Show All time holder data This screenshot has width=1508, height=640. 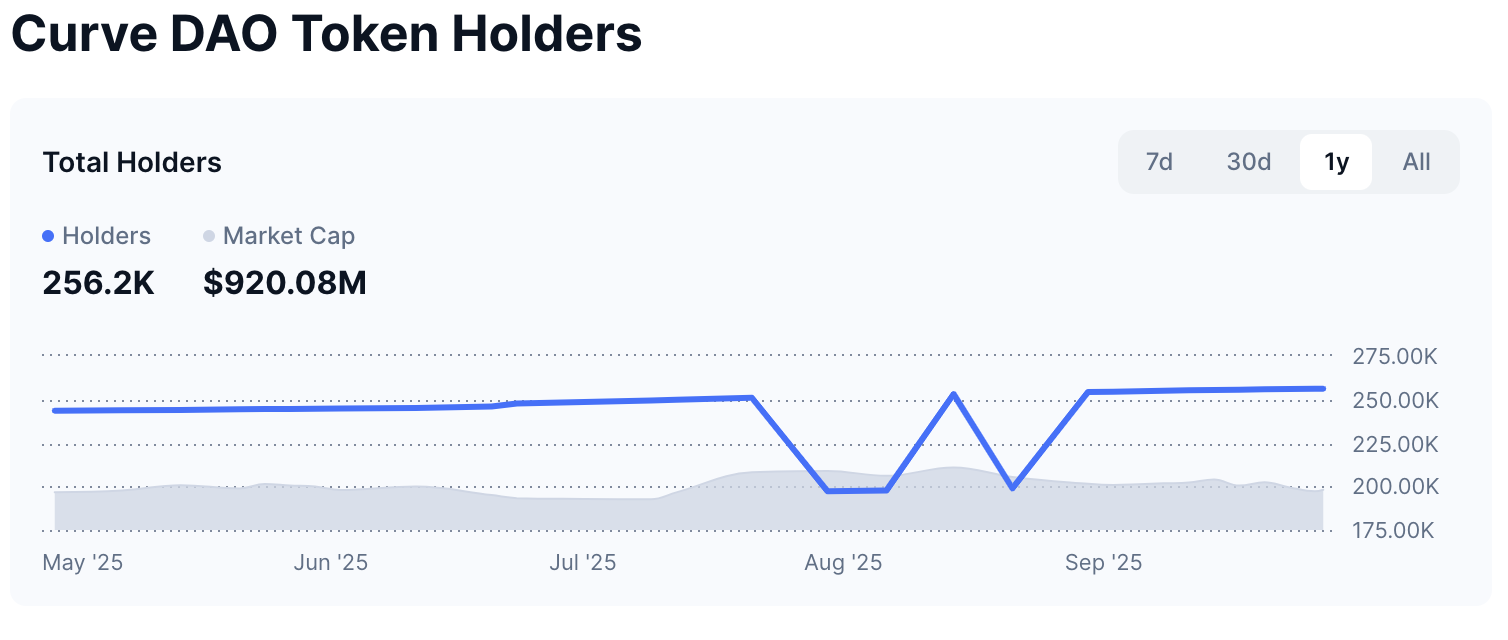pos(1416,162)
